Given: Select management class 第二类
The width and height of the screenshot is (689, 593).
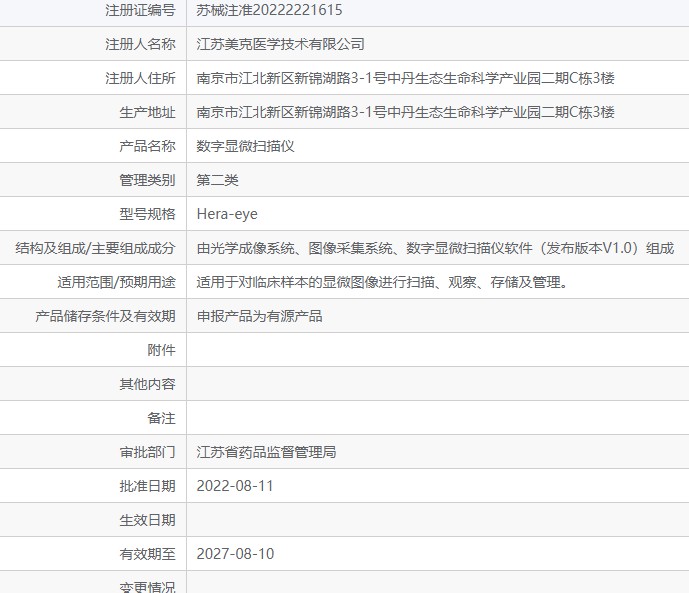Looking at the screenshot, I should click(217, 180).
